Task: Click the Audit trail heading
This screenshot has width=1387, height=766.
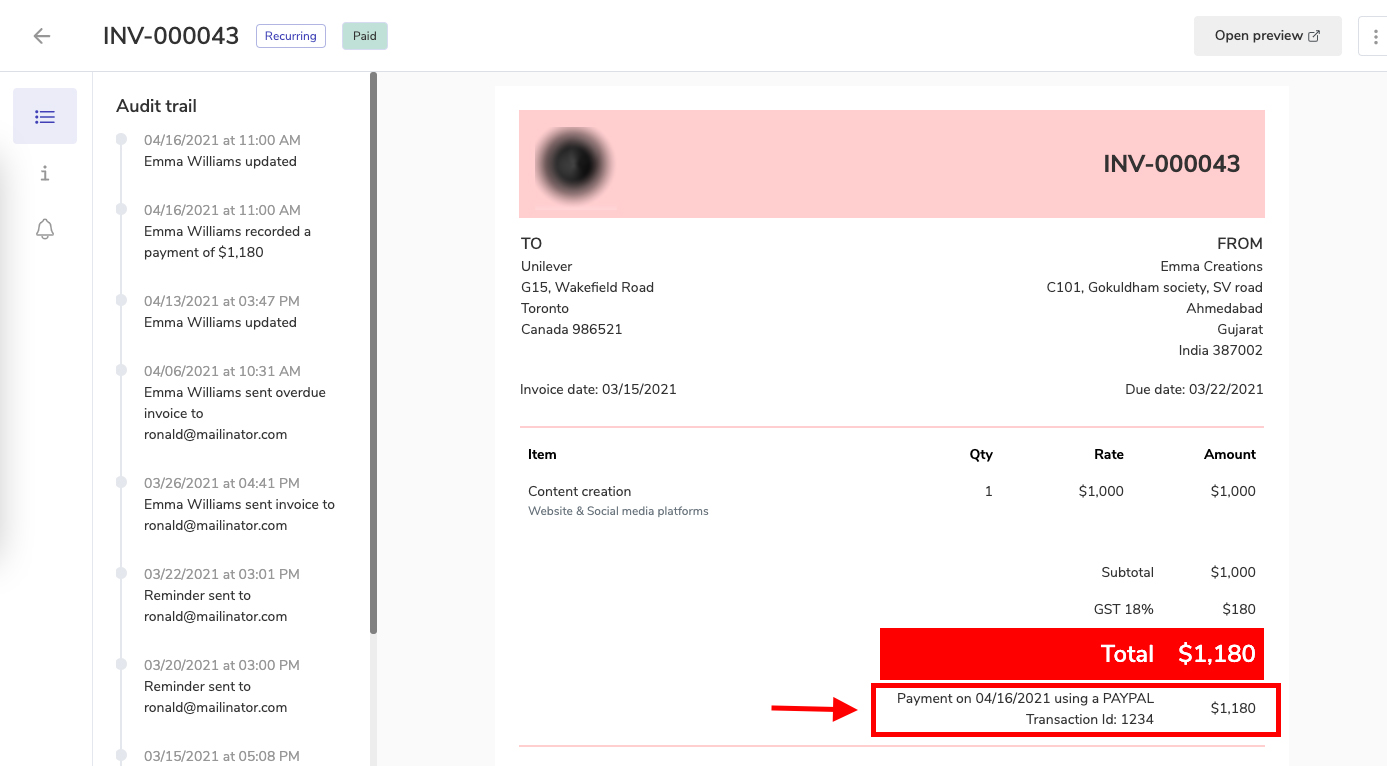Action: pyautogui.click(x=156, y=106)
